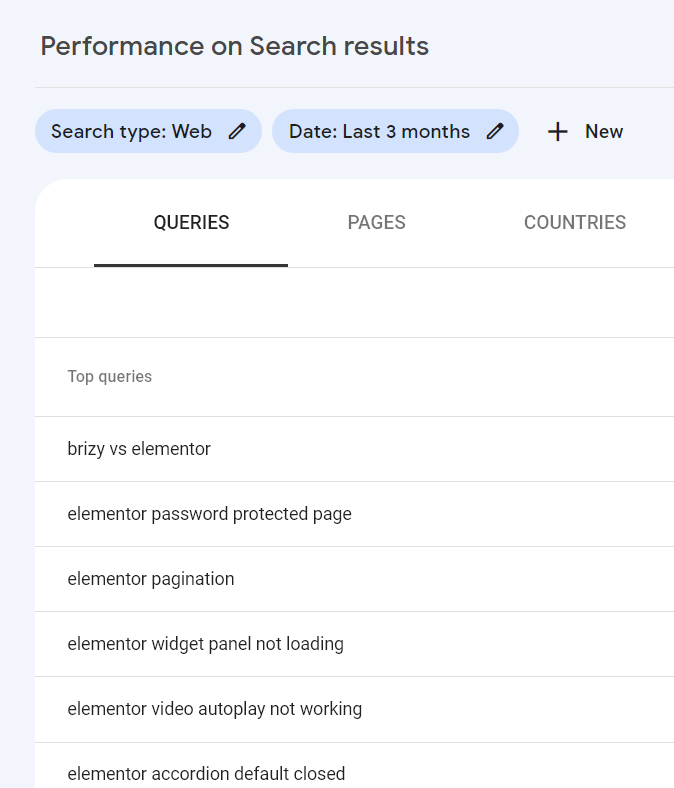Open query elementor password protected page
This screenshot has width=674, height=788.
tap(354, 514)
